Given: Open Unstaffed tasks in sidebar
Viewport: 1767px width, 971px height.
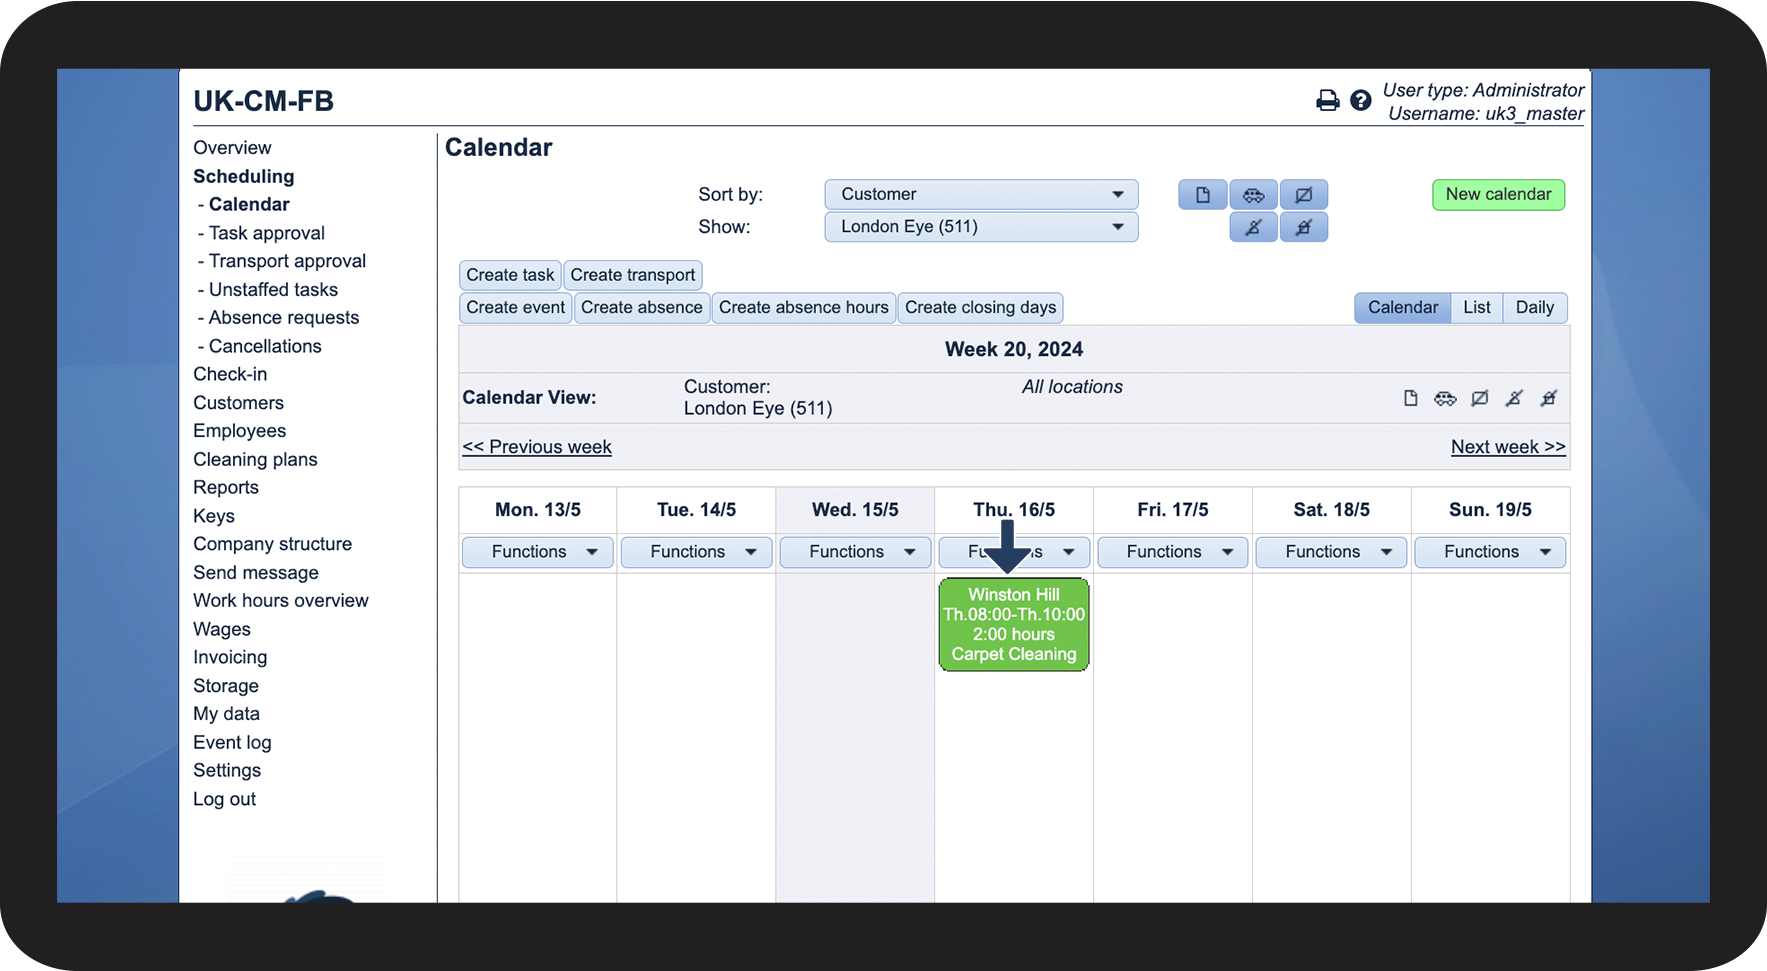Looking at the screenshot, I should click(274, 289).
